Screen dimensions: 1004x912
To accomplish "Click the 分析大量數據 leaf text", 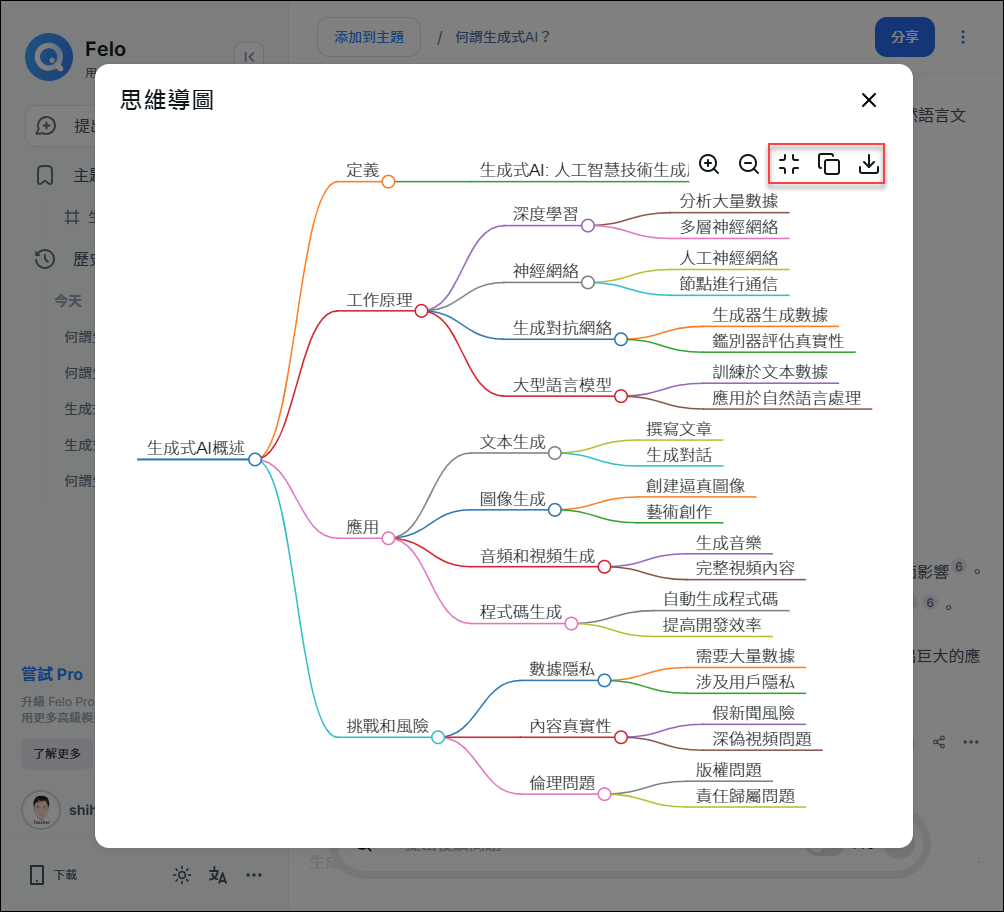I will tap(729, 201).
